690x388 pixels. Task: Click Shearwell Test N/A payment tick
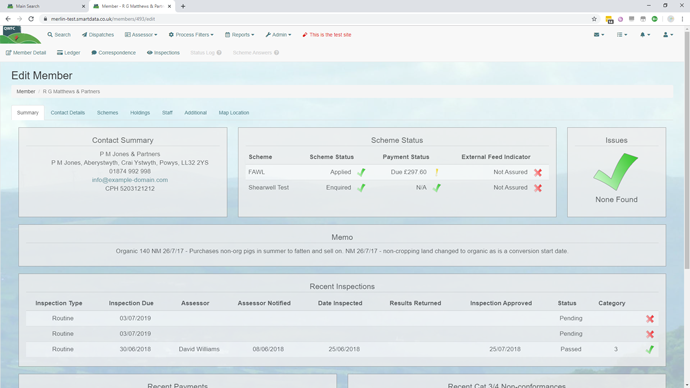437,188
